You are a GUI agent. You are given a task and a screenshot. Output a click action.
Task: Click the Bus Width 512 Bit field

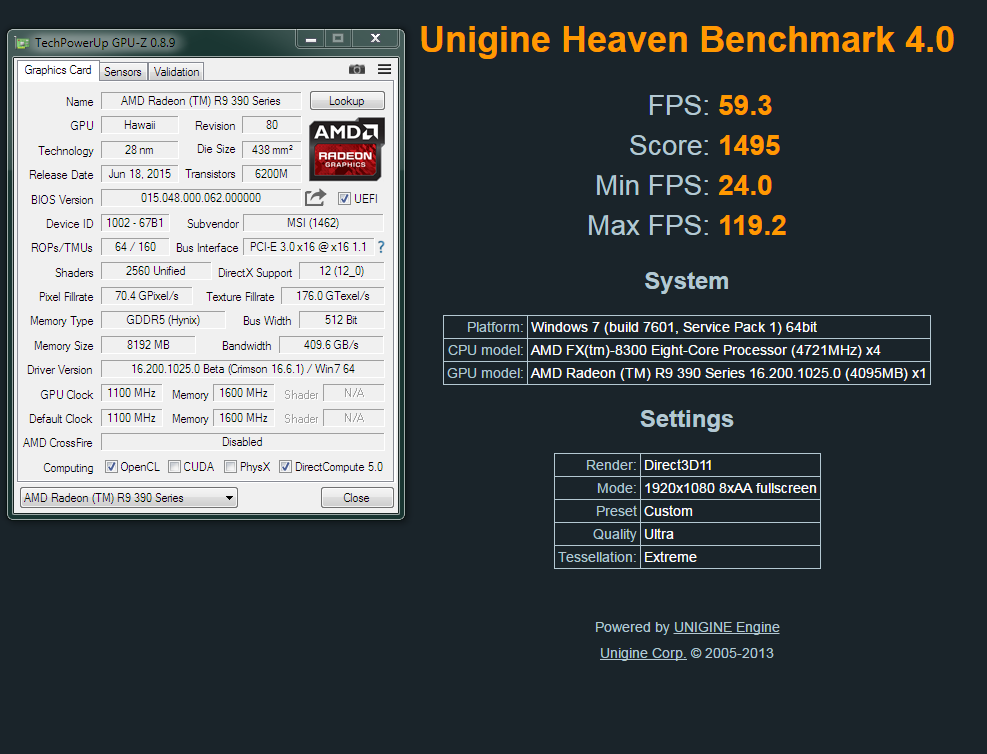pyautogui.click(x=341, y=320)
